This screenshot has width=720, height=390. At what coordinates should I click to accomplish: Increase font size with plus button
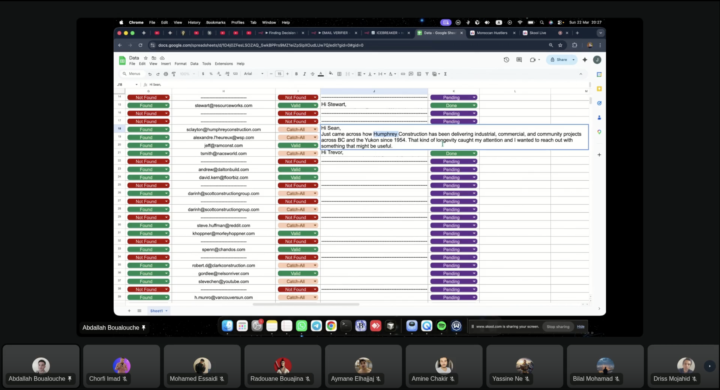287,74
